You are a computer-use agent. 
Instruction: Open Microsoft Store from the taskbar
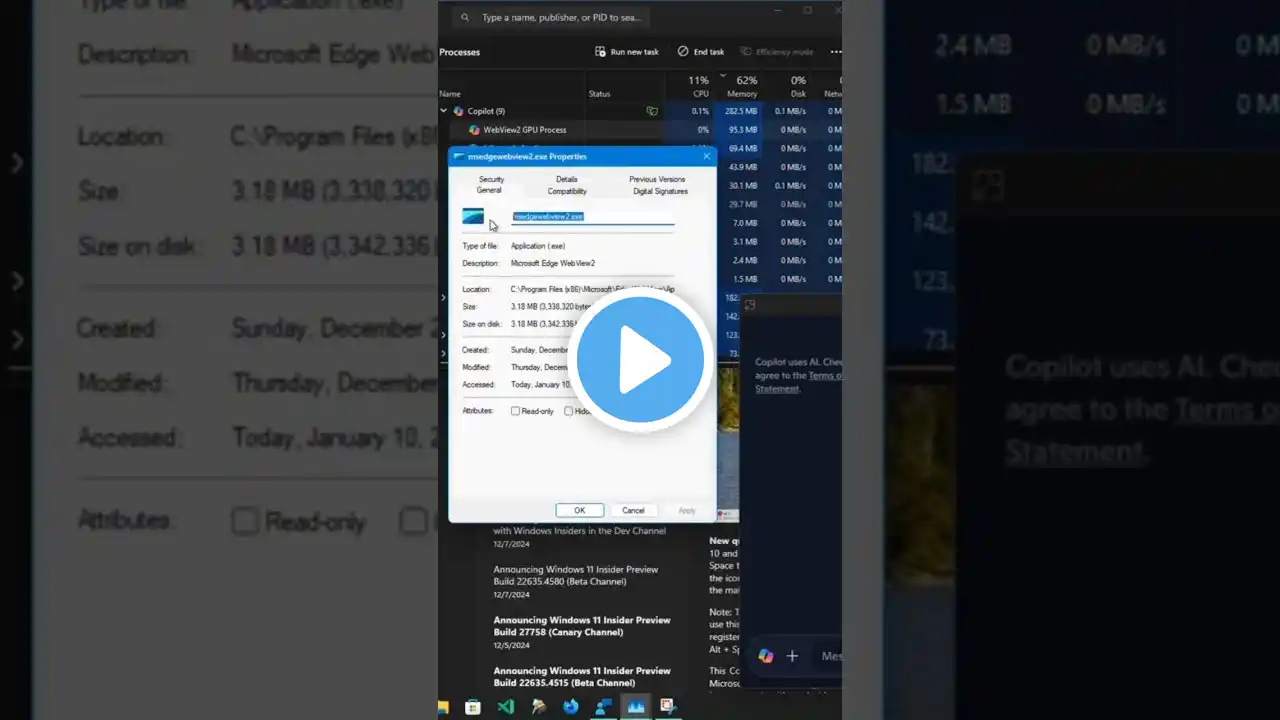click(473, 707)
